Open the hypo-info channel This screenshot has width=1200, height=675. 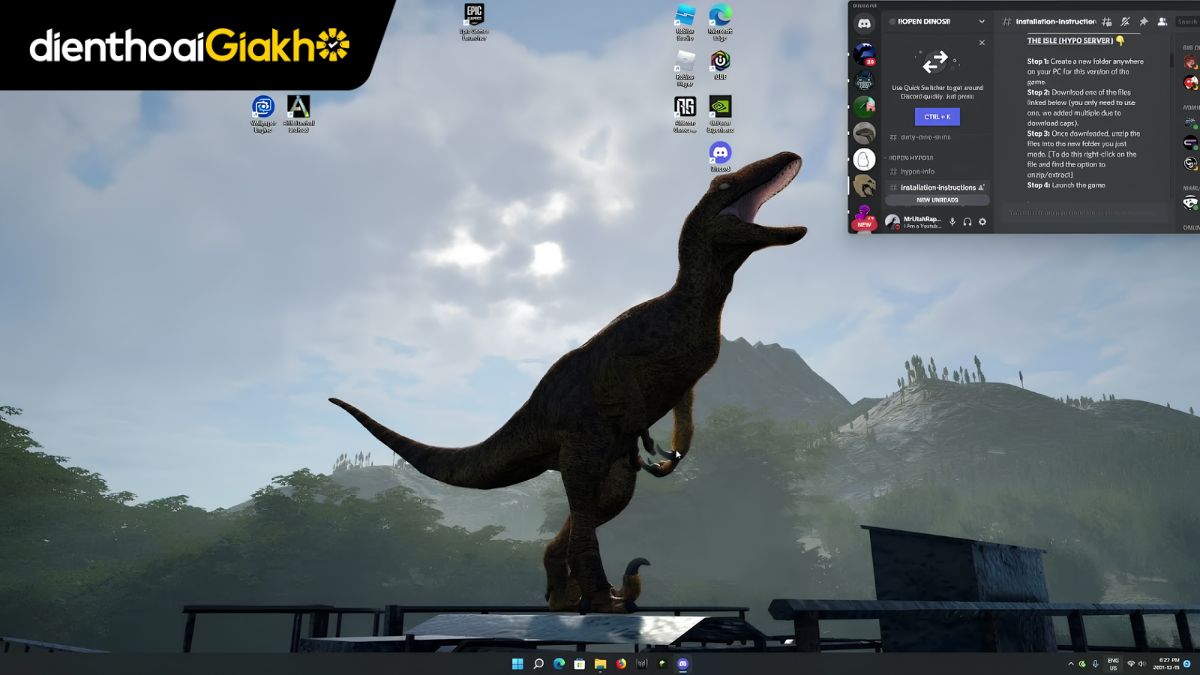pyautogui.click(x=937, y=172)
